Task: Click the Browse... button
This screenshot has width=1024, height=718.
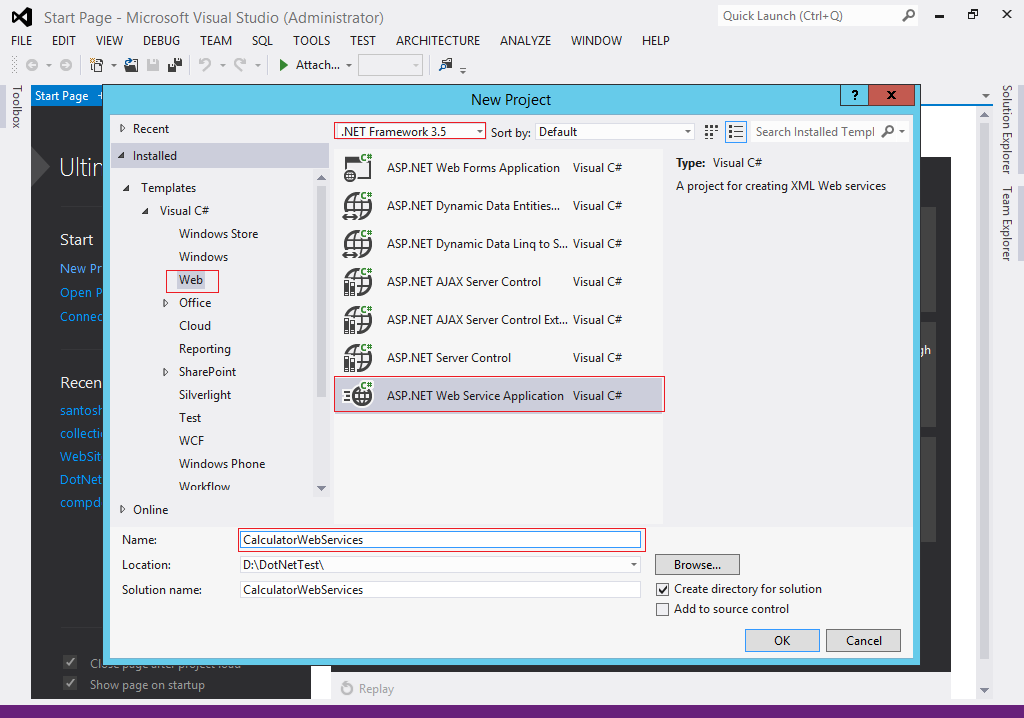Action: [697, 564]
